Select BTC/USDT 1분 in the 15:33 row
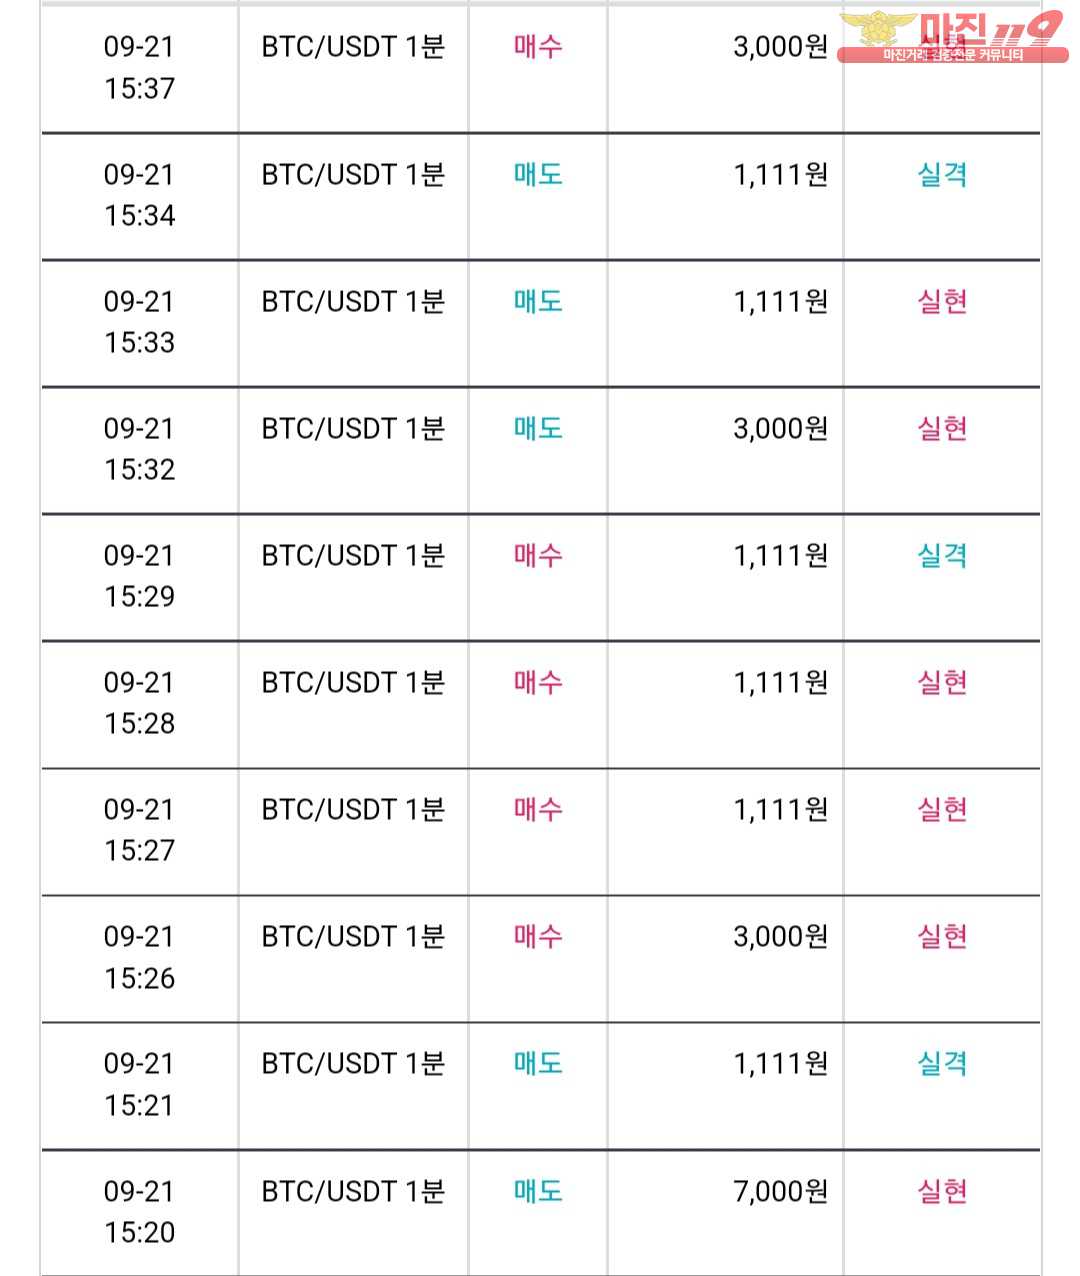The width and height of the screenshot is (1080, 1276). tap(353, 301)
